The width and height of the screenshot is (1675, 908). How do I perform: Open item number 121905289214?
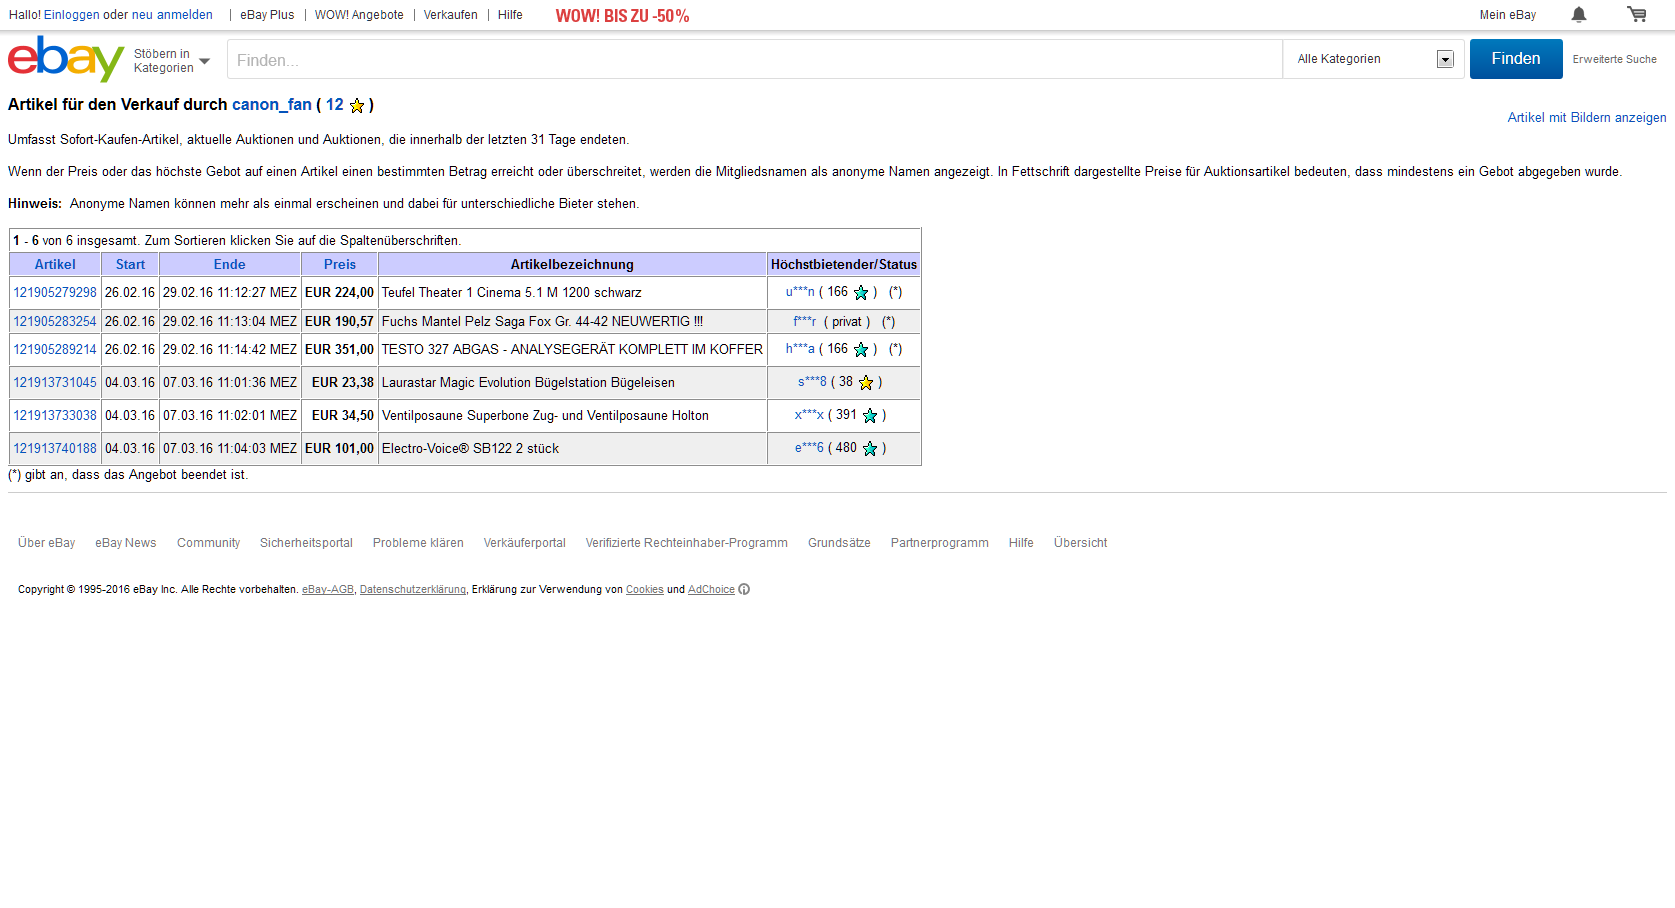click(x=55, y=350)
